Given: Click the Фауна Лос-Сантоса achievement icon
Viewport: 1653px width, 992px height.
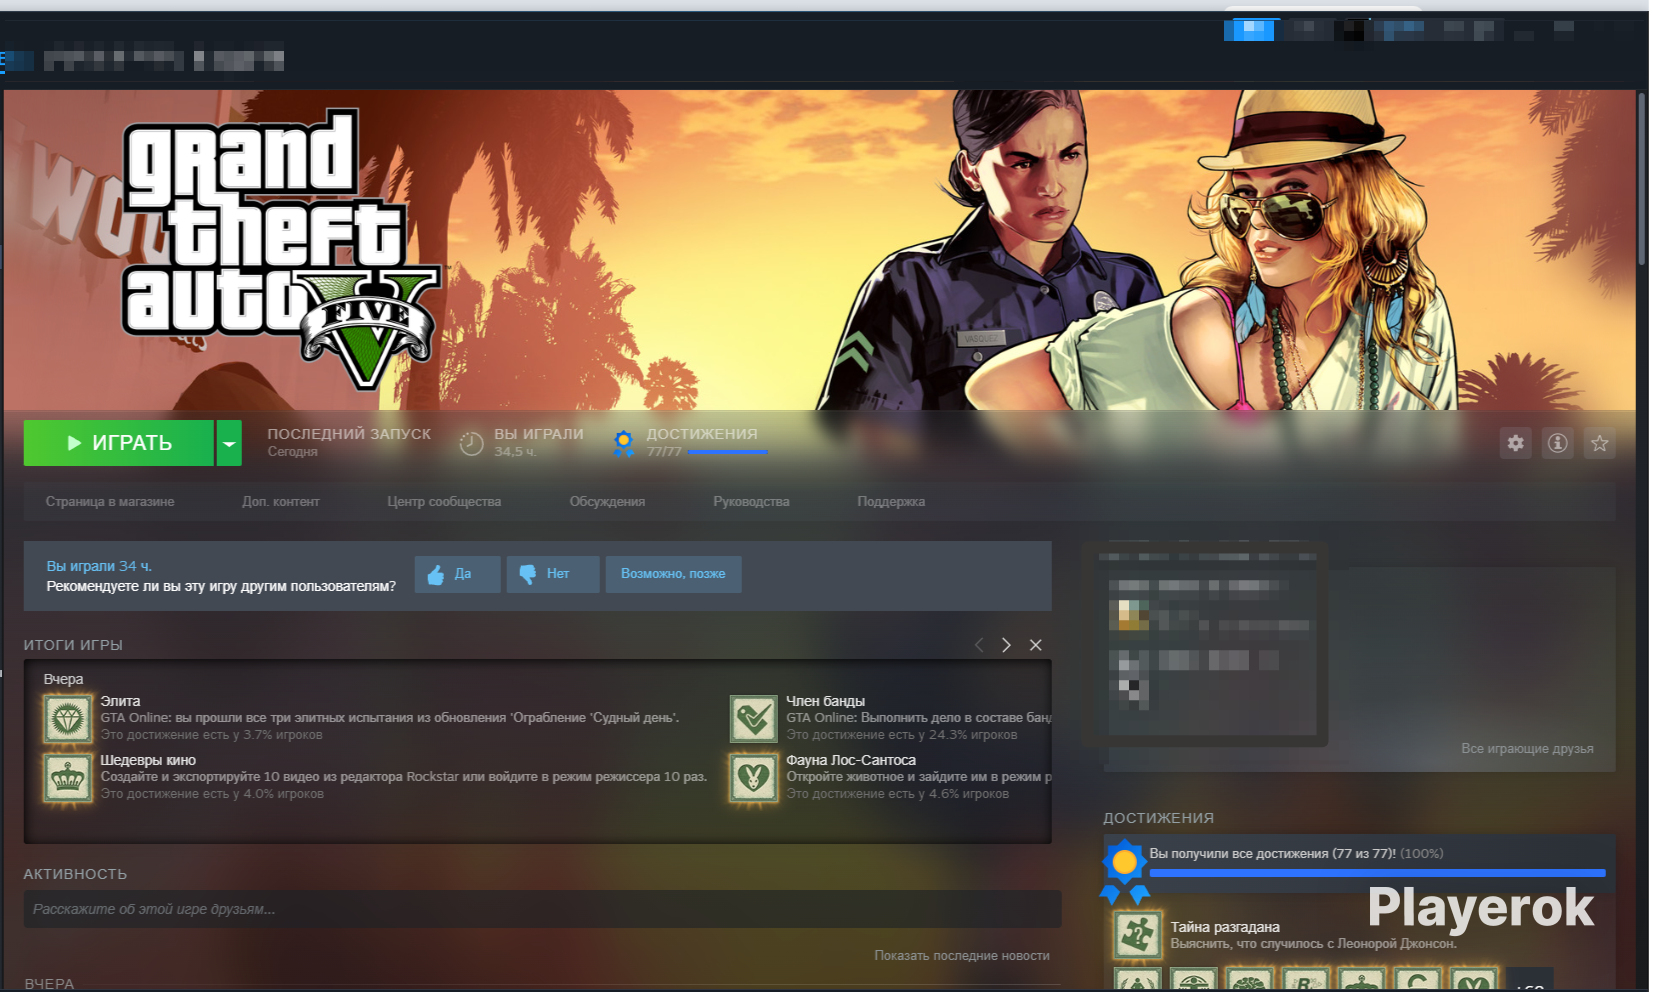Looking at the screenshot, I should tap(753, 778).
